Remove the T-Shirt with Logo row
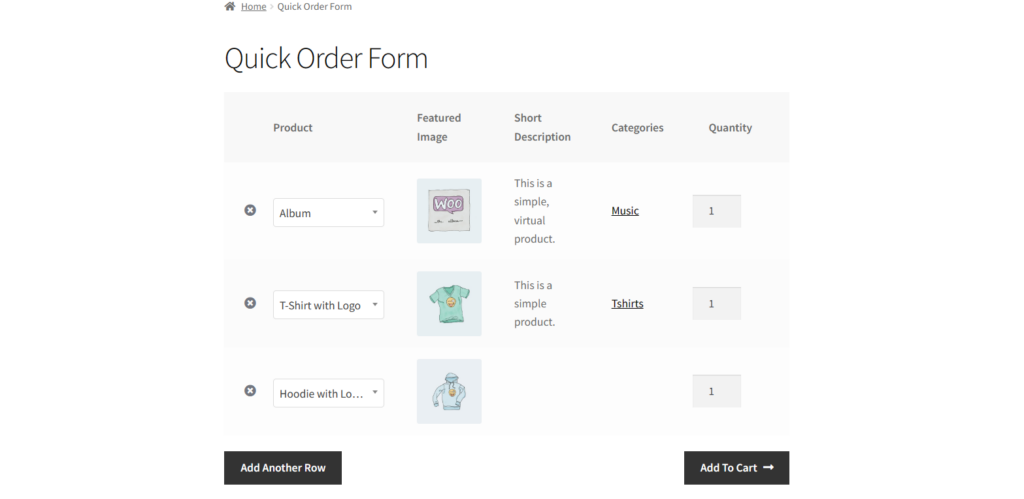Viewport: 1024px width, 499px height. click(x=250, y=303)
